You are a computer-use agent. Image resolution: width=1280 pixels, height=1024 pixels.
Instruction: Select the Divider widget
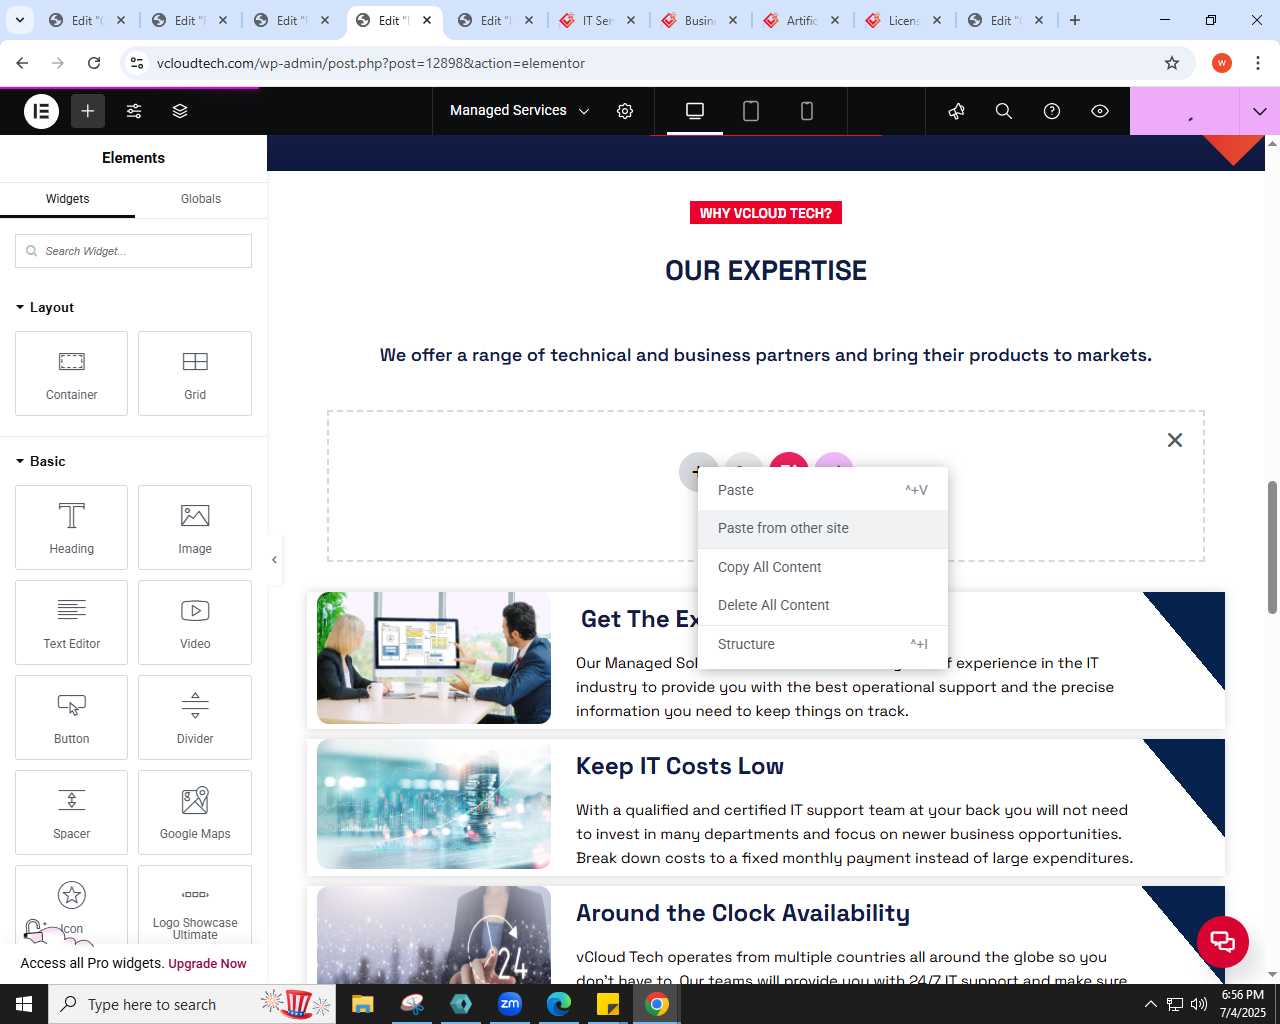(x=195, y=717)
